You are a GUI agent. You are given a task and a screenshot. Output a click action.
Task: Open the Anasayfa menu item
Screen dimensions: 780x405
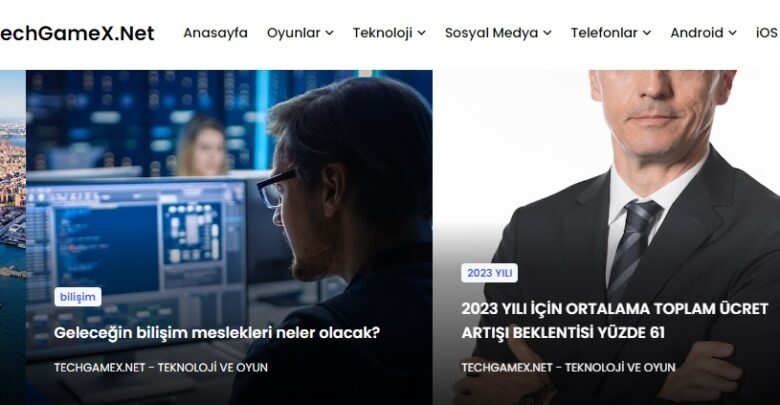pyautogui.click(x=215, y=33)
